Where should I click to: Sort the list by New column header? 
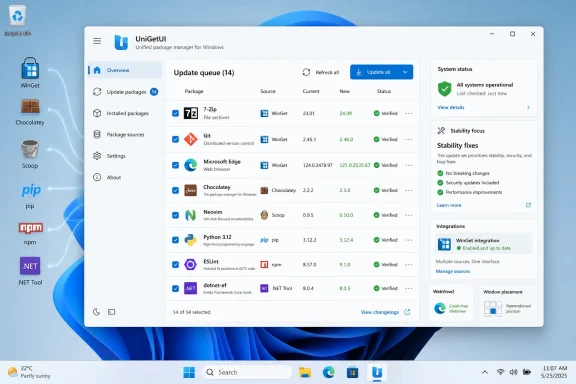coord(345,91)
